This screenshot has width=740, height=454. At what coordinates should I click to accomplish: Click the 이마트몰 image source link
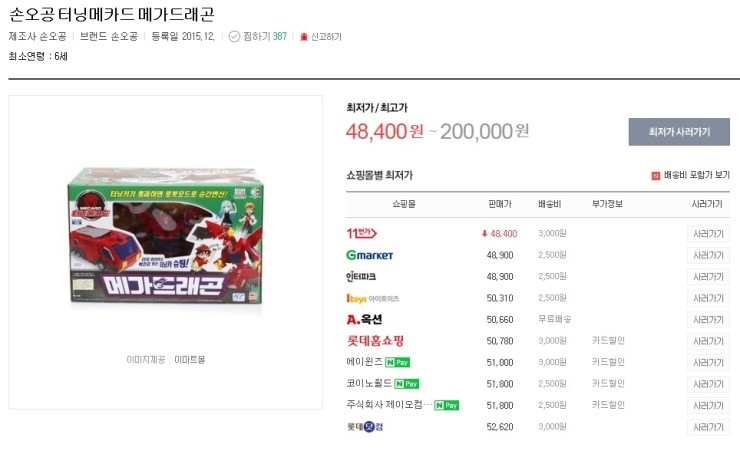190,360
